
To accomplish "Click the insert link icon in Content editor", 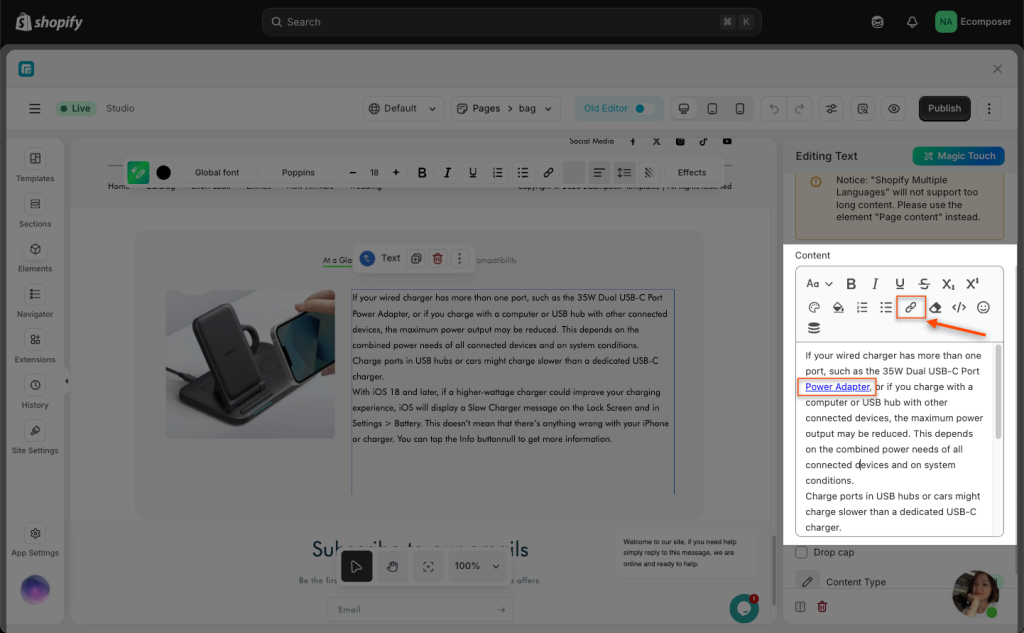I will pyautogui.click(x=910, y=308).
